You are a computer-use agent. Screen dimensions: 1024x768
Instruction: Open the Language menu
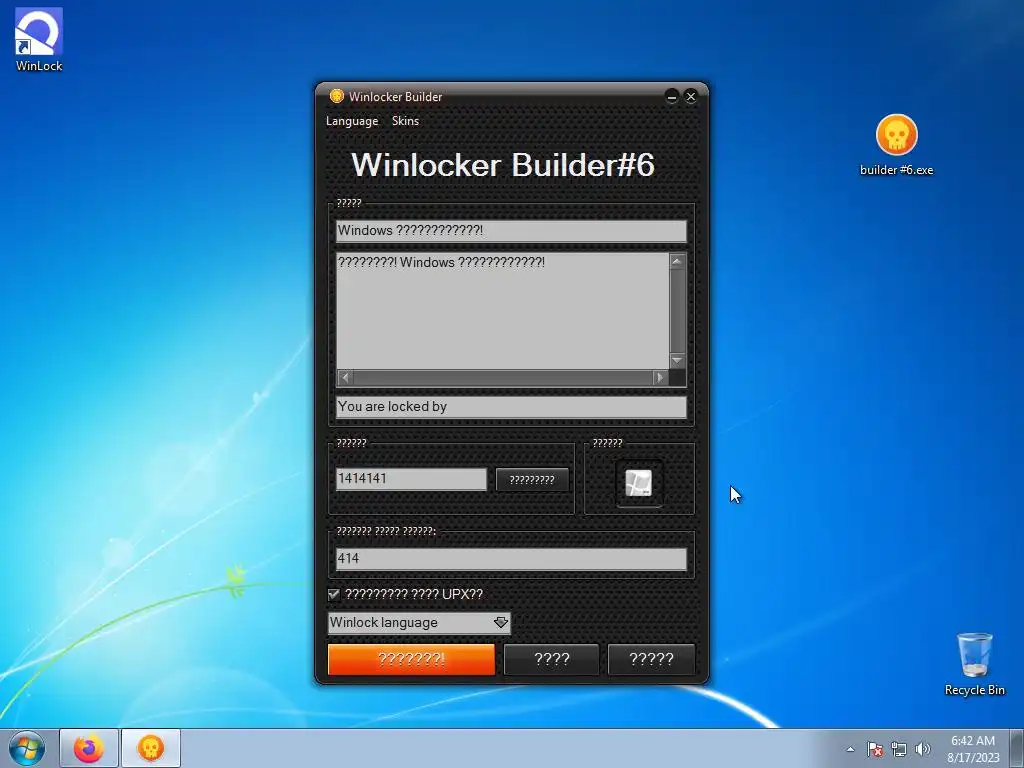point(352,121)
